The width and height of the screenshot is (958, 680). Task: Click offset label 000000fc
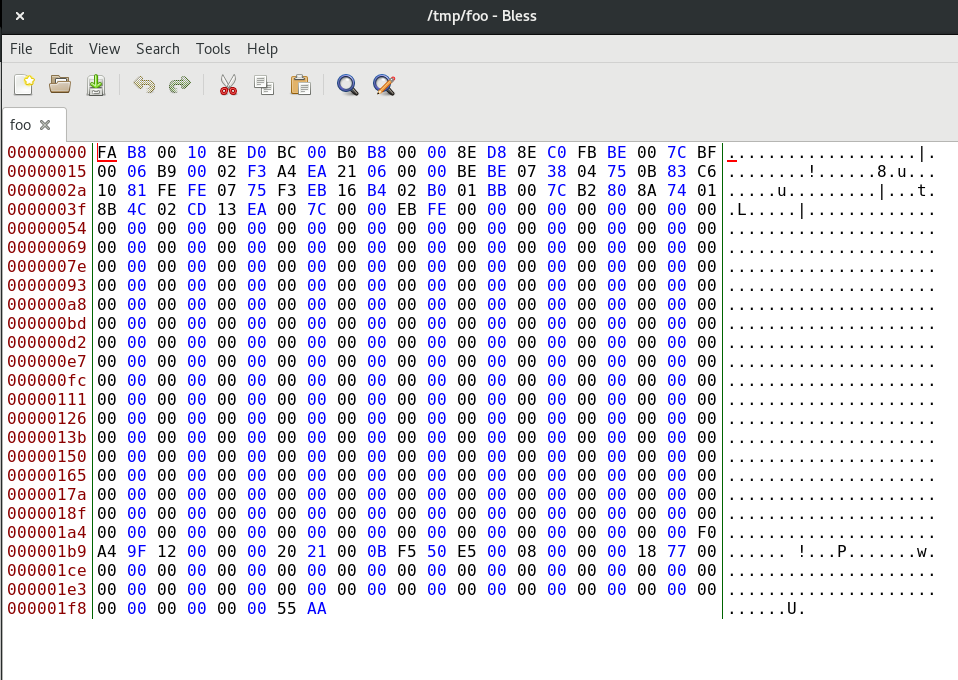(46, 380)
